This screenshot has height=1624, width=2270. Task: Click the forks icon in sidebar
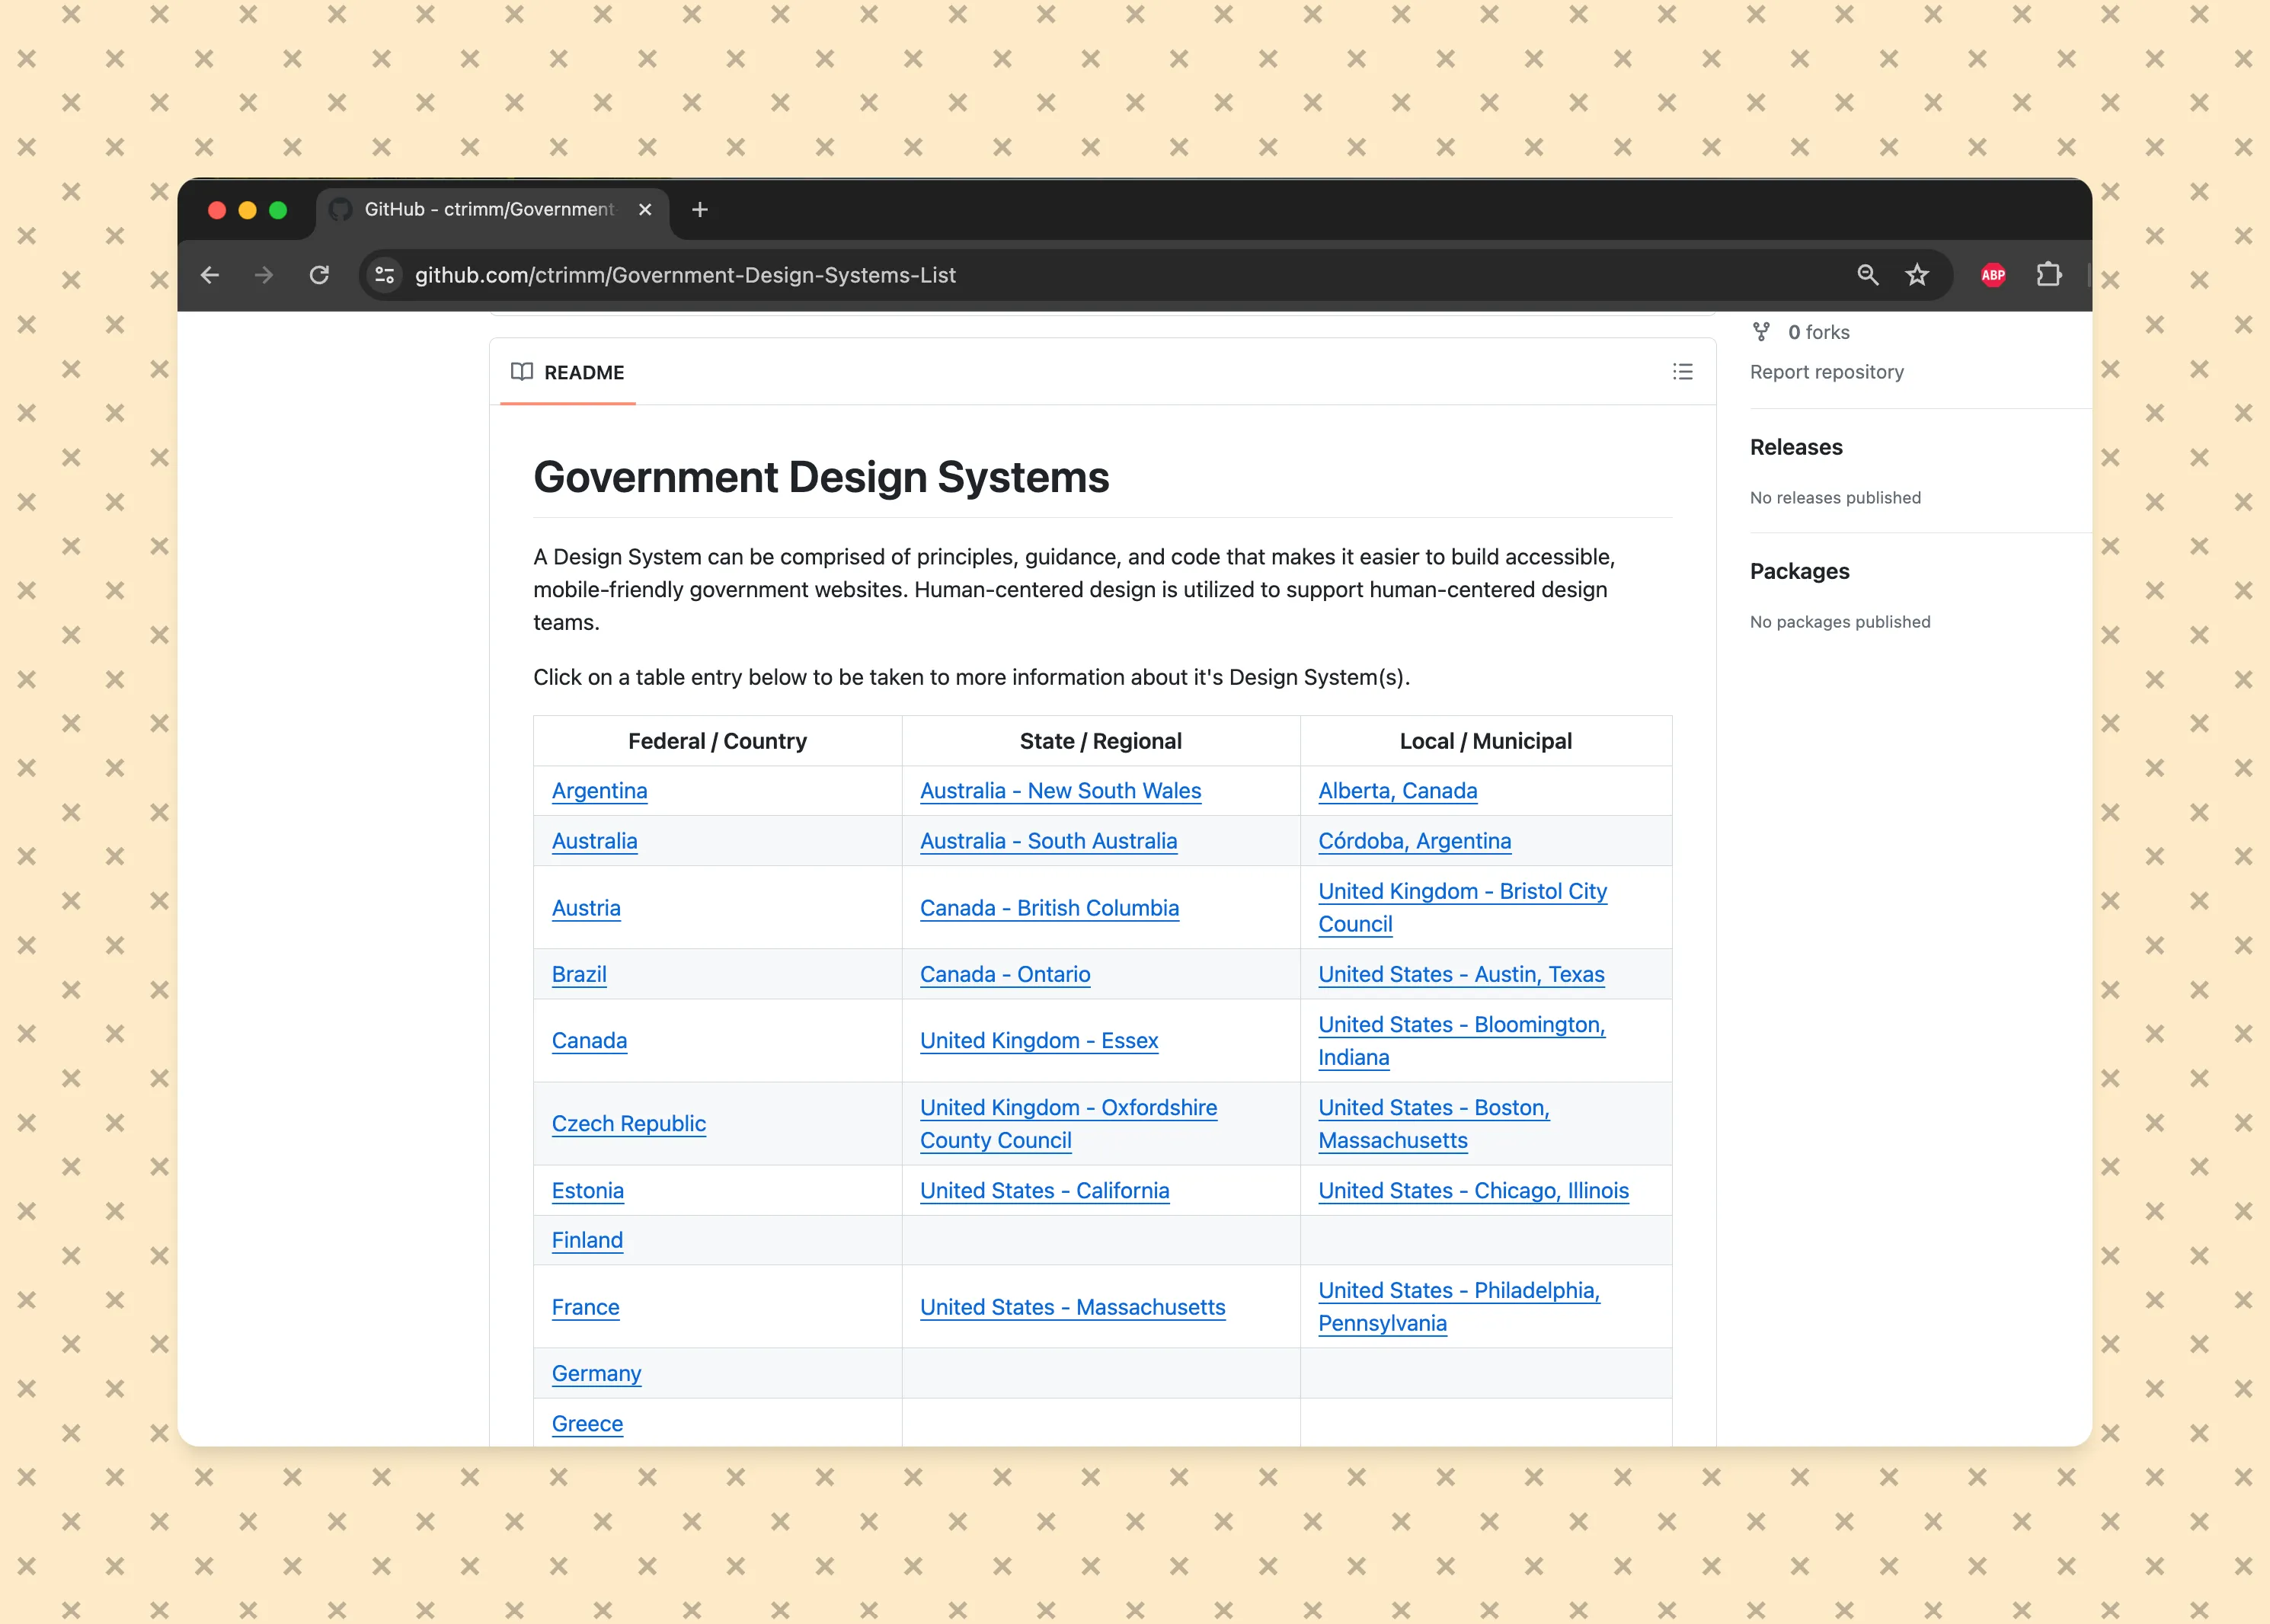click(1762, 332)
